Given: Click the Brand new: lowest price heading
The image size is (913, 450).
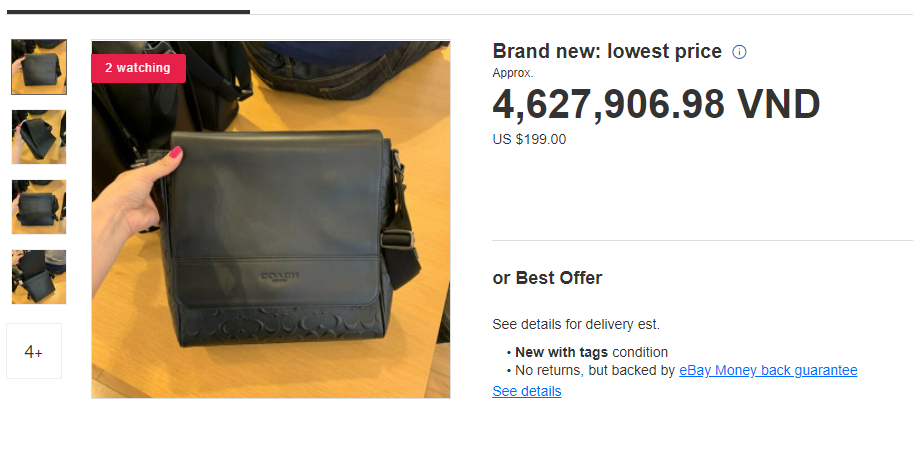Looking at the screenshot, I should pyautogui.click(x=607, y=51).
